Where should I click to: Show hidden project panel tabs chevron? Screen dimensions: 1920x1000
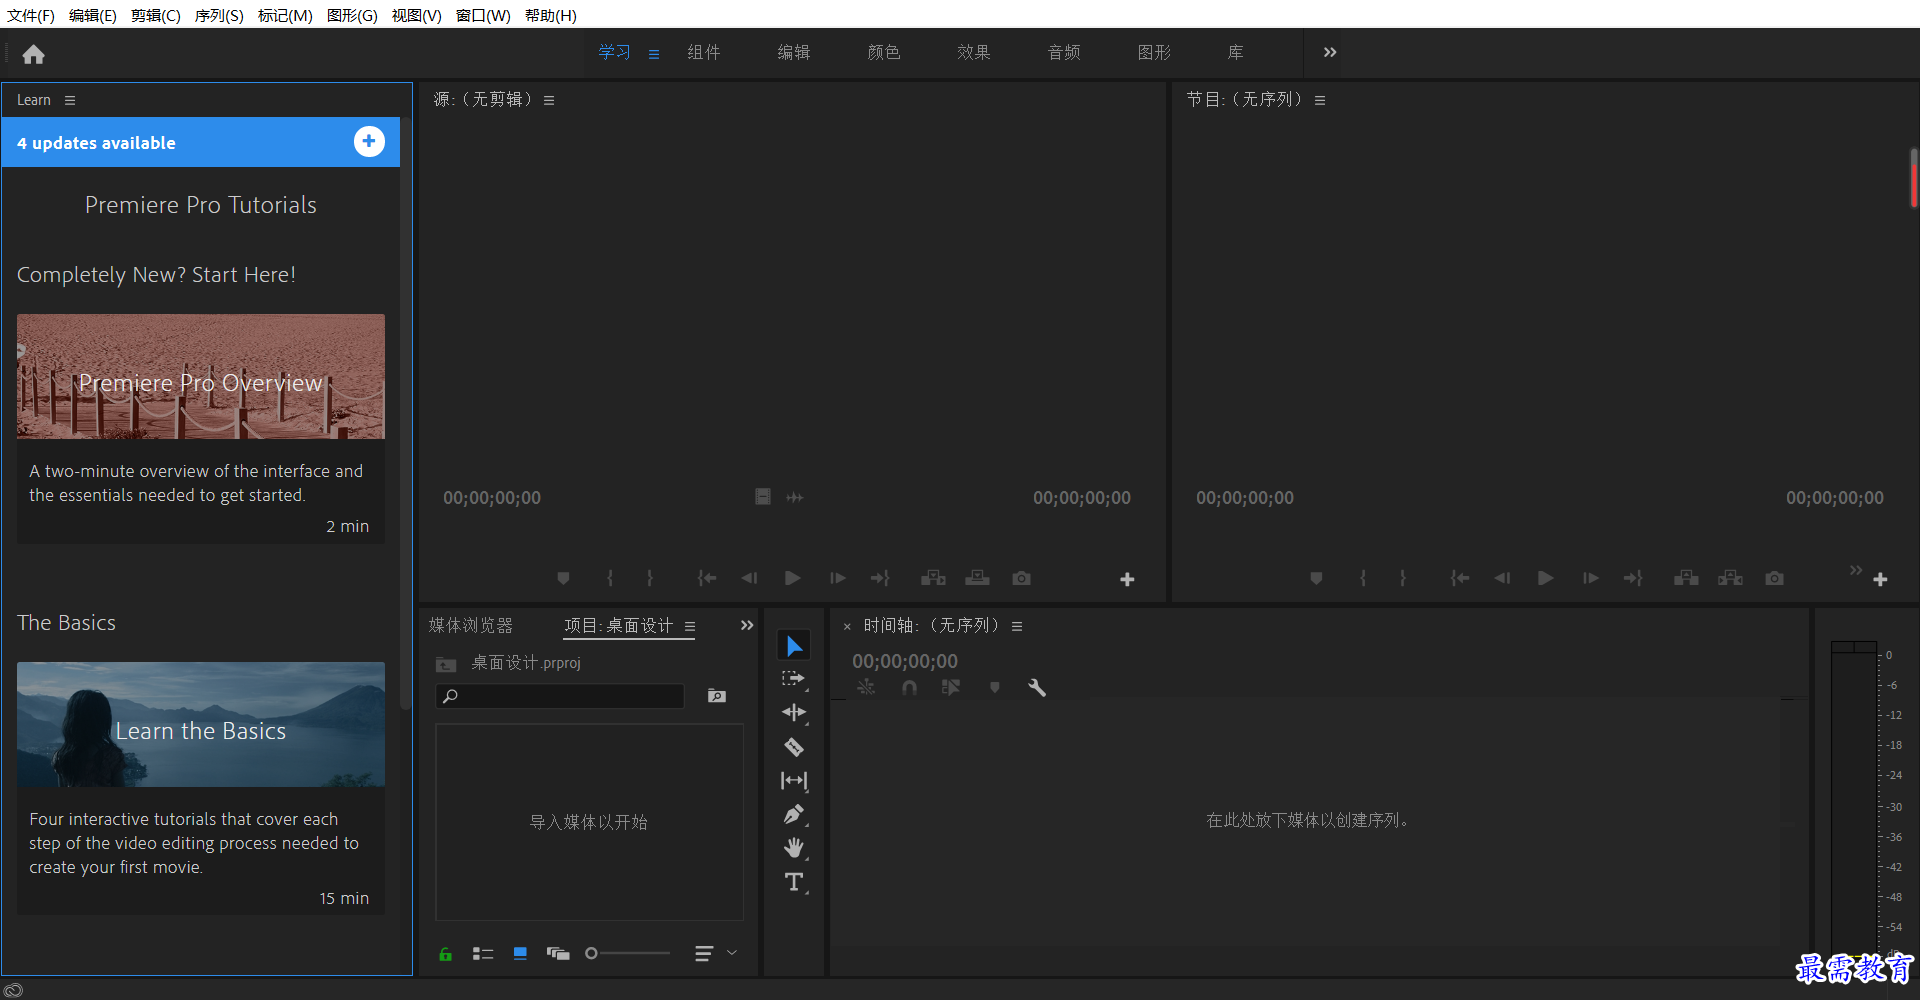[x=747, y=625]
